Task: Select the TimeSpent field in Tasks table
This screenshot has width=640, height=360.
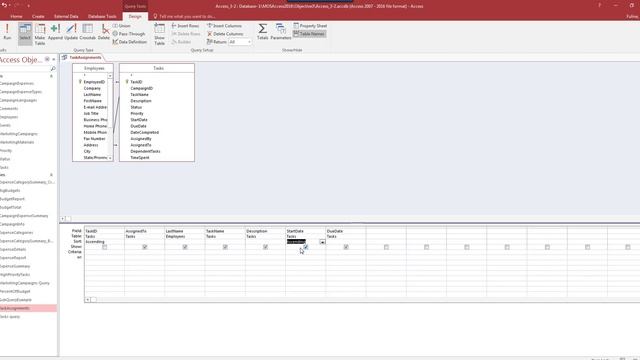Action: point(140,158)
